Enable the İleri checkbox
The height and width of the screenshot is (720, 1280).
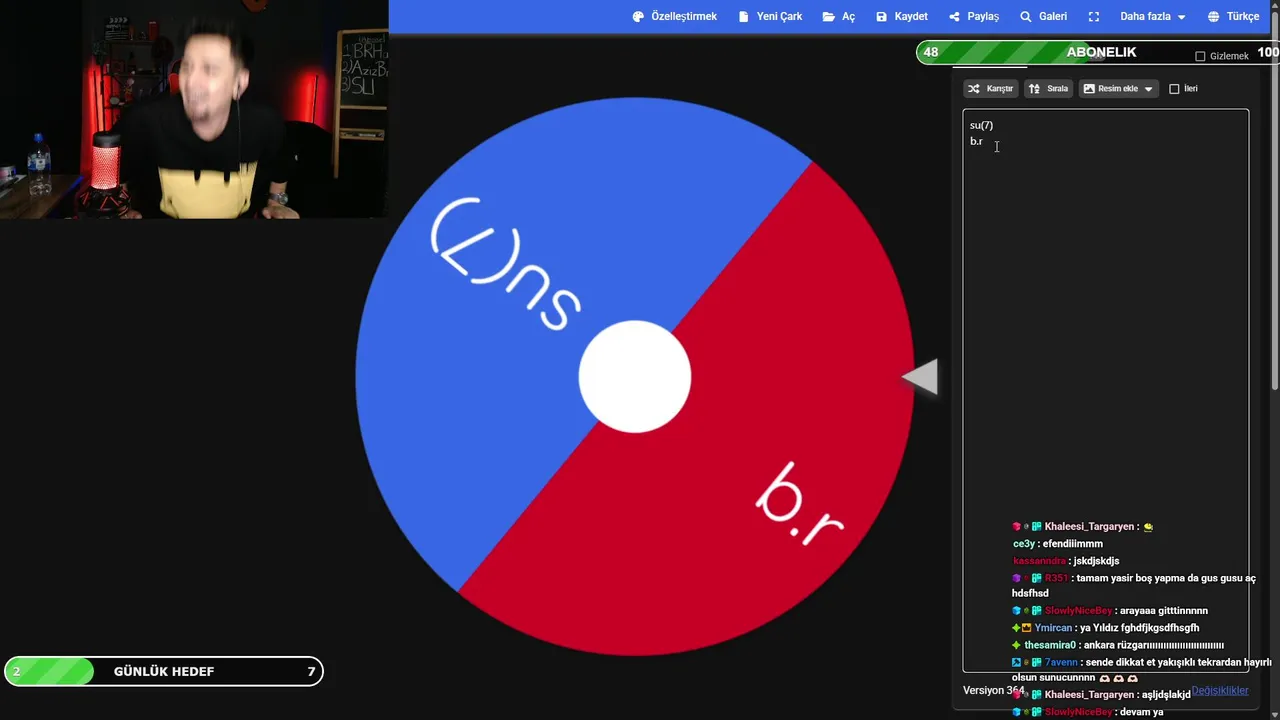pos(1174,89)
